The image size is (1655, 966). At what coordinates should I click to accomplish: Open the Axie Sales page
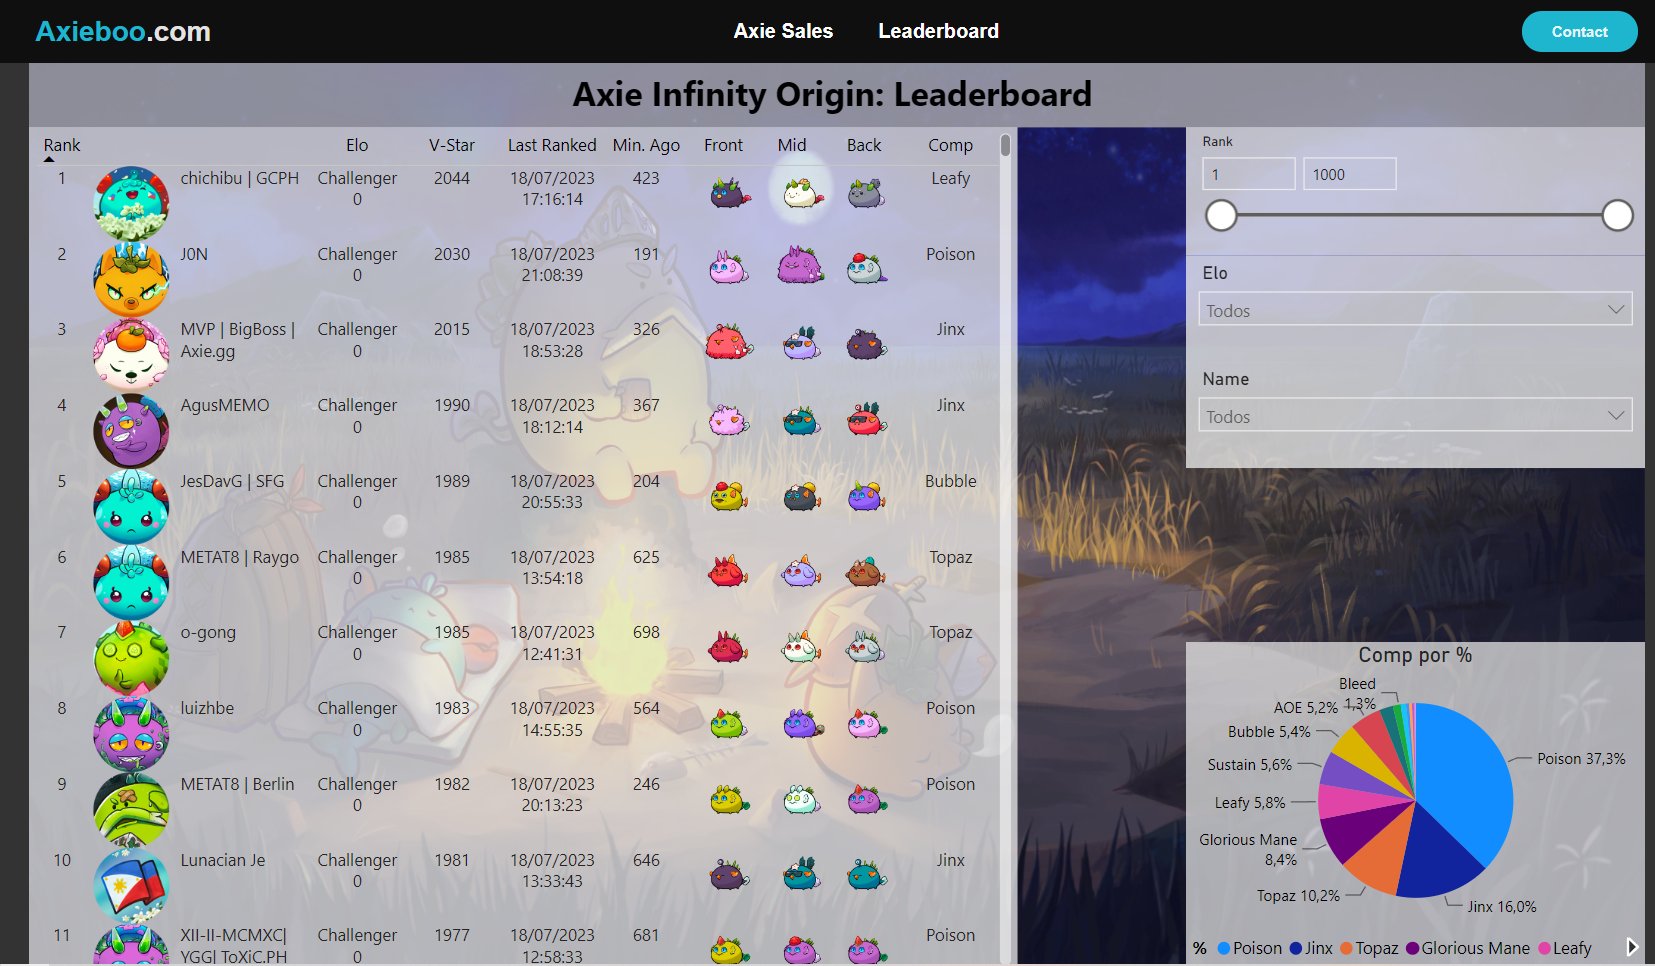pos(783,31)
